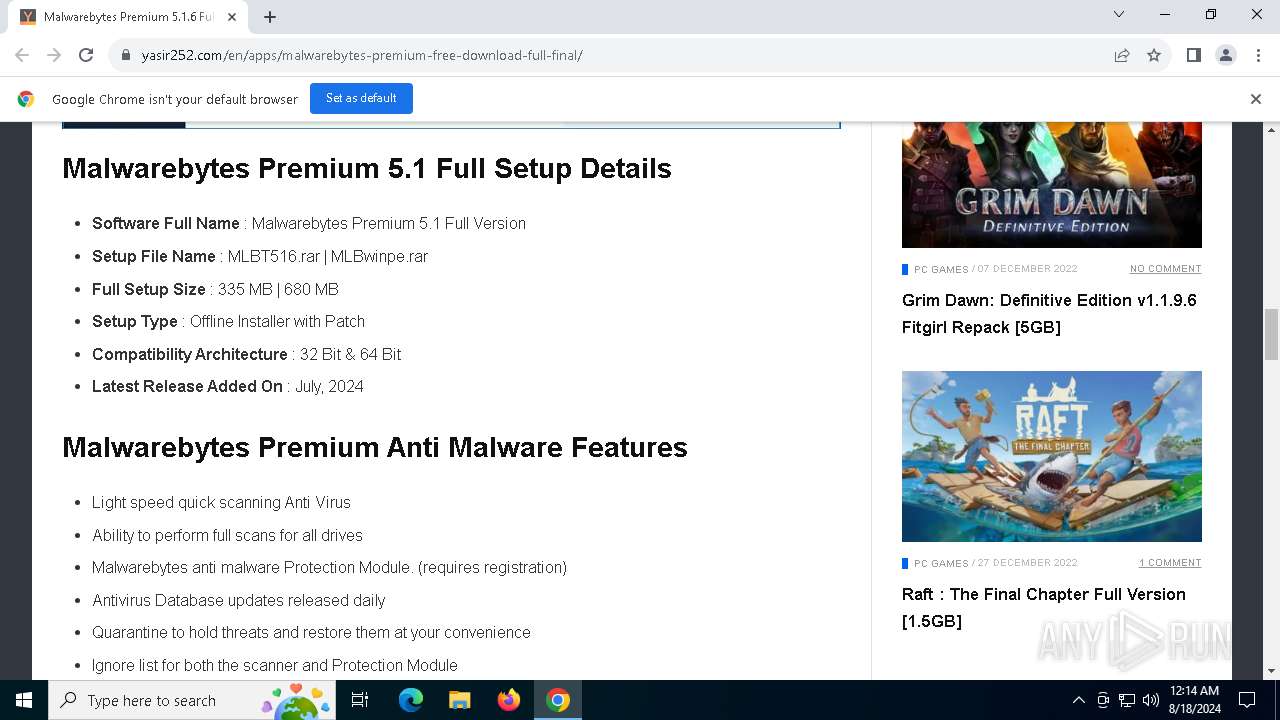The image size is (1280, 720).
Task: Open File Explorer from taskbar
Action: (459, 700)
